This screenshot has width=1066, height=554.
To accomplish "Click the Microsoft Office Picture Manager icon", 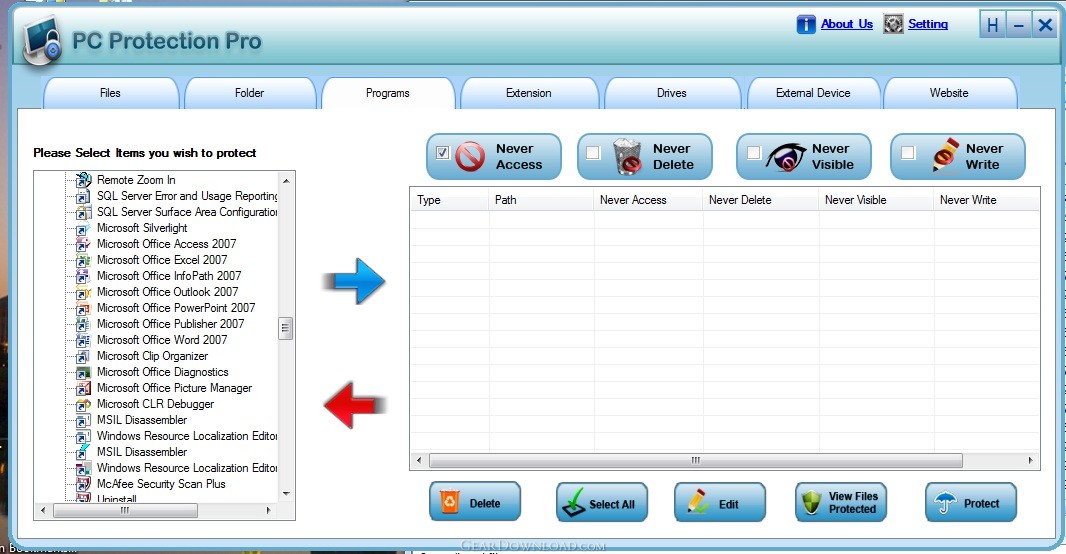I will tap(83, 388).
